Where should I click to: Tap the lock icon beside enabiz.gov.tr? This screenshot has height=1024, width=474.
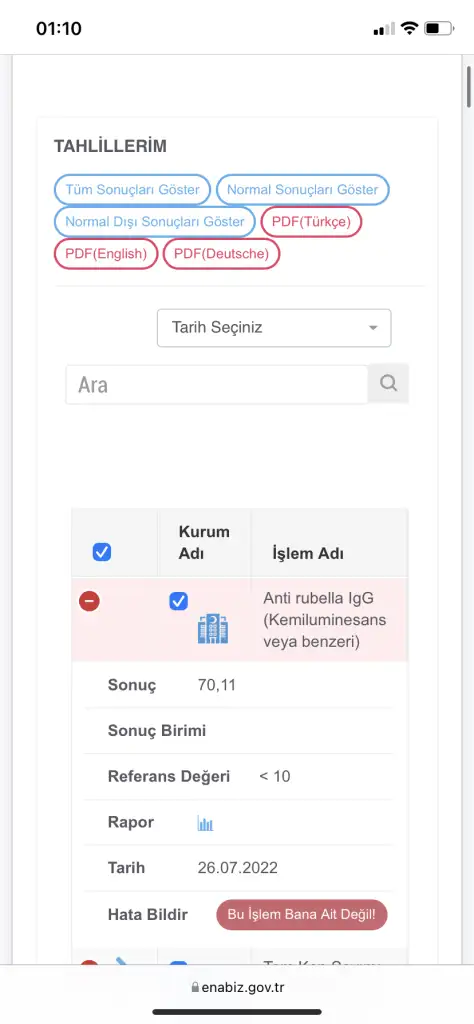coord(195,988)
